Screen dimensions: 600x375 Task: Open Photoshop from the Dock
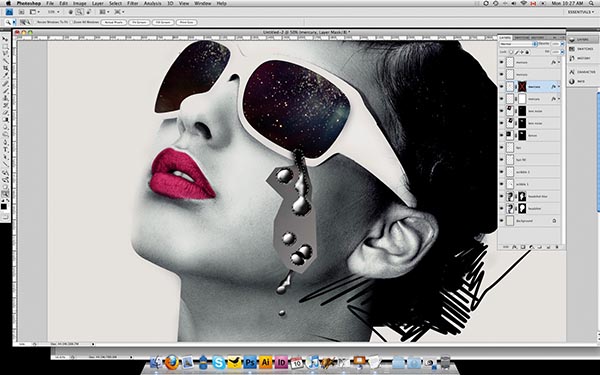(x=250, y=362)
